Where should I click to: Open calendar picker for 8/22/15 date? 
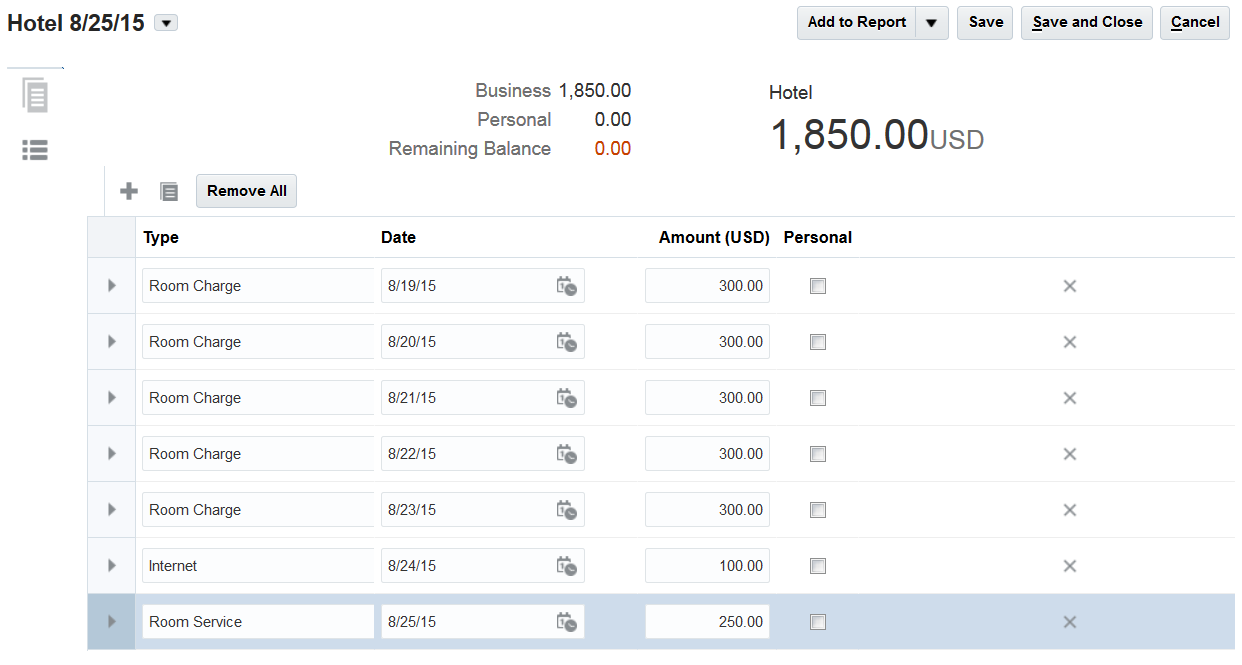tap(567, 454)
